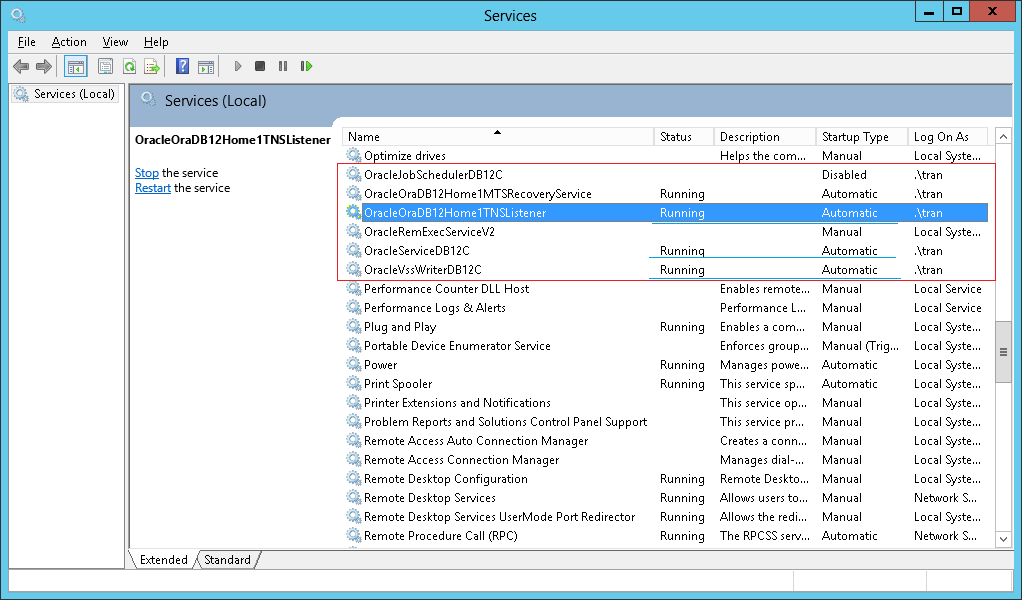Viewport: 1022px width, 600px height.
Task: Go back using the toolbar Back arrow
Action: (x=21, y=66)
